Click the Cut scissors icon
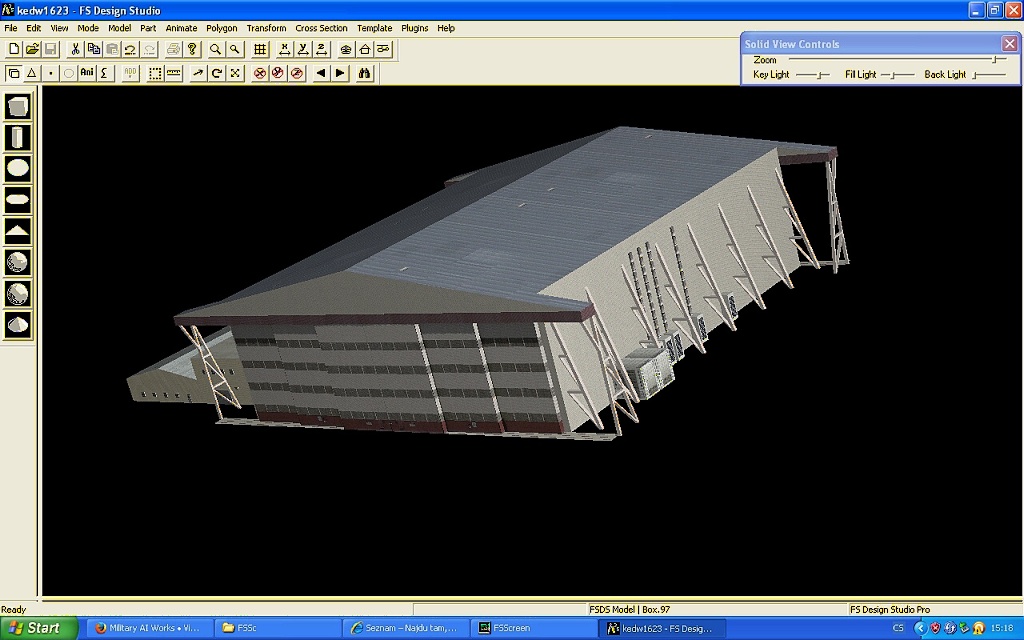Screen dimensions: 1024x640 [x=74, y=49]
